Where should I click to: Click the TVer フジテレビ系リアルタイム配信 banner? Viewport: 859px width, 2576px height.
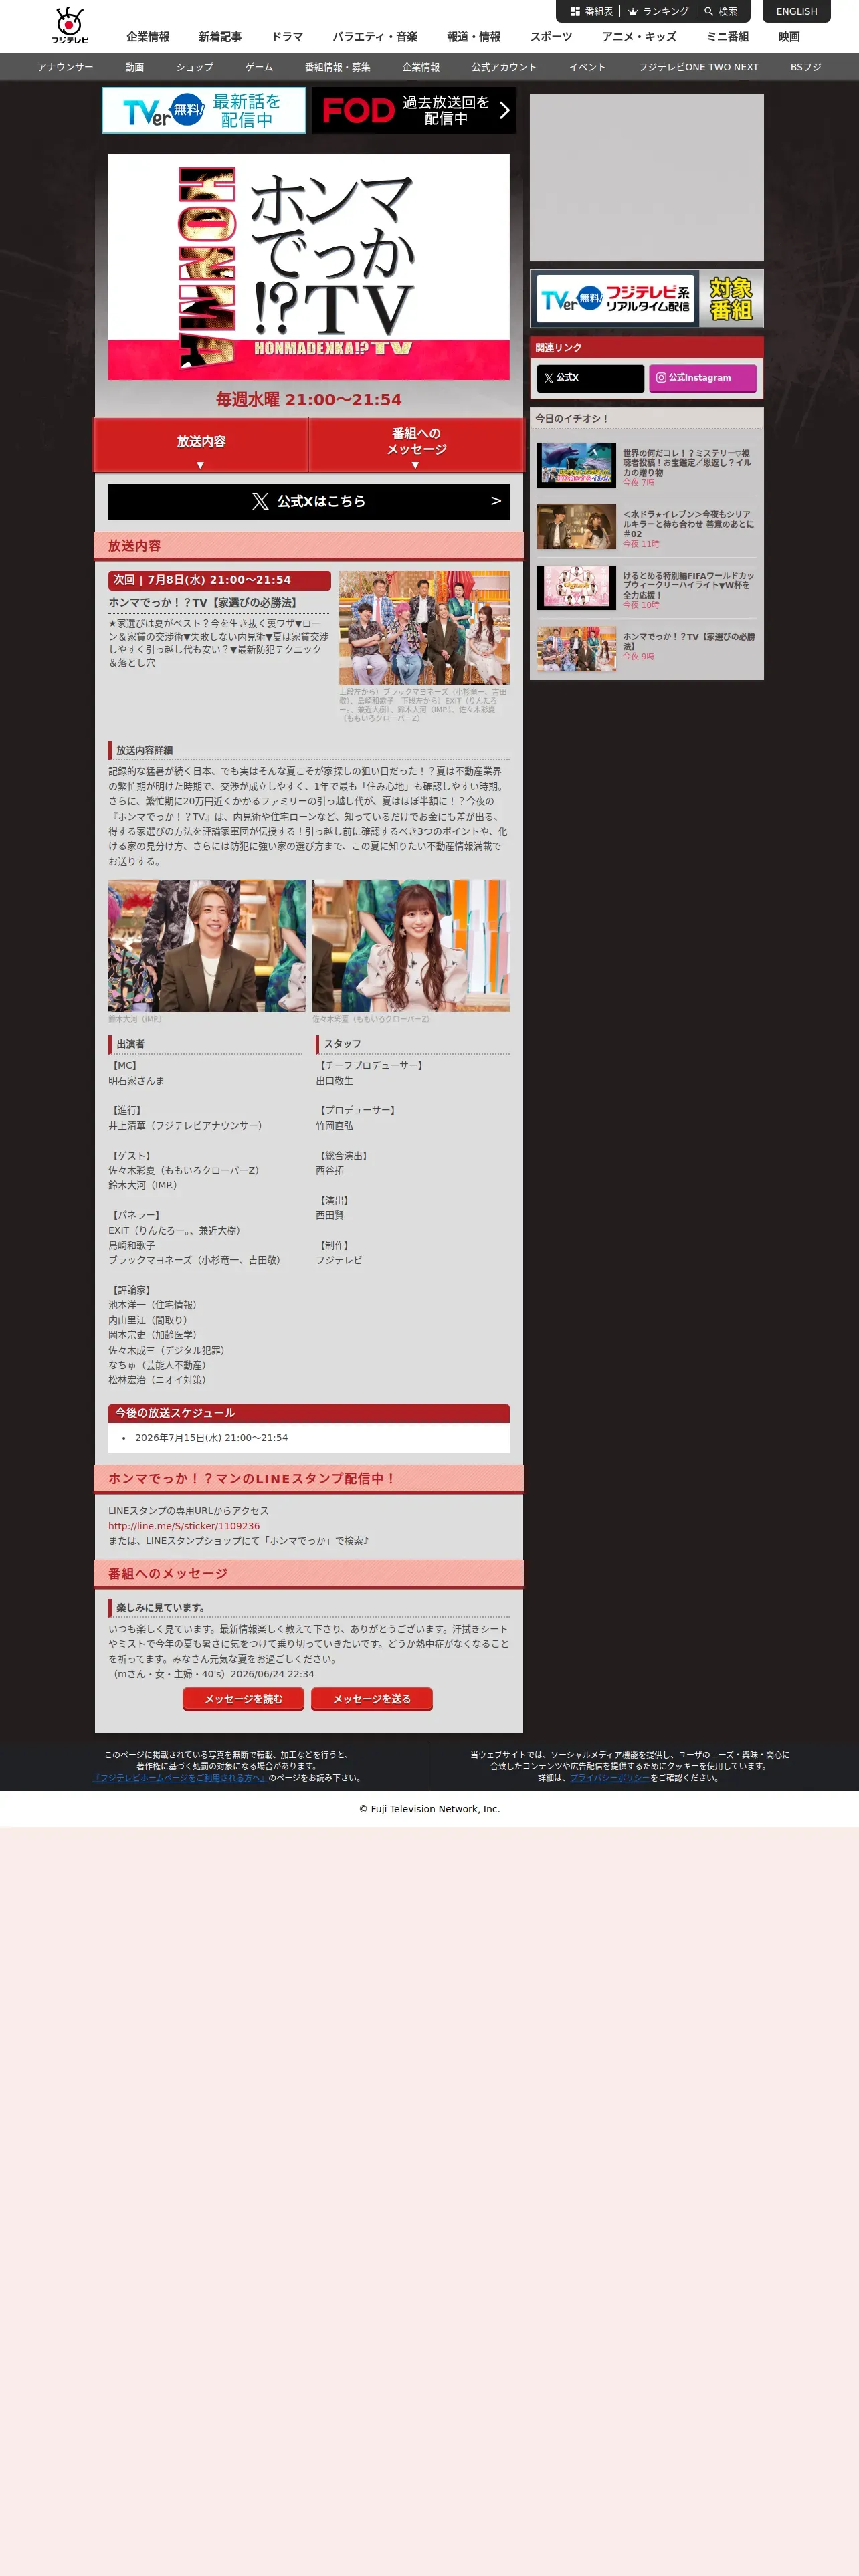[647, 298]
